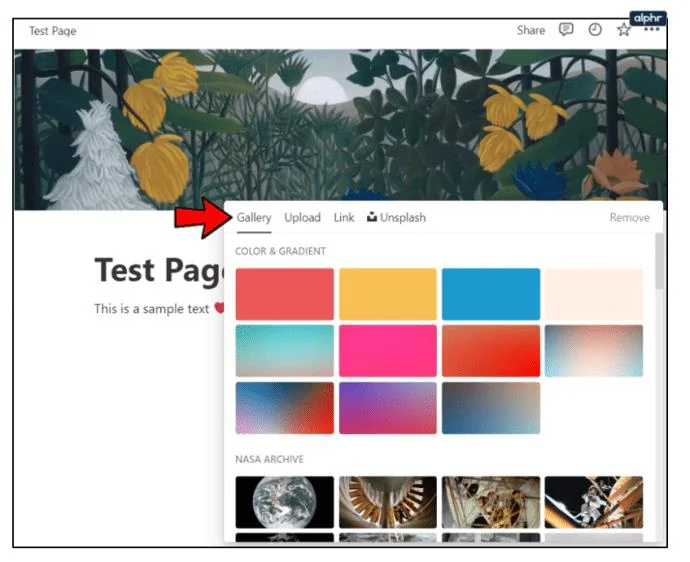Select the purple-to-pink gradient cover
The height and width of the screenshot is (562, 690).
[388, 408]
